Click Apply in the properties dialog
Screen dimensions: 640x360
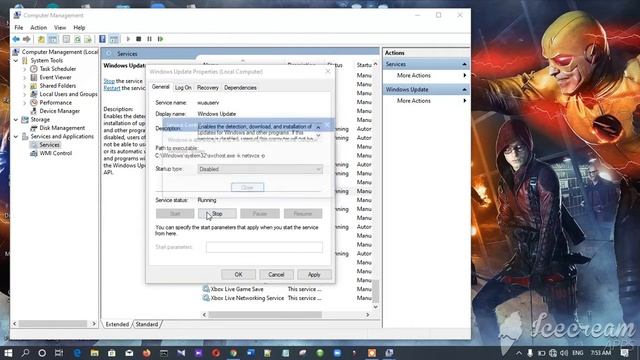314,275
